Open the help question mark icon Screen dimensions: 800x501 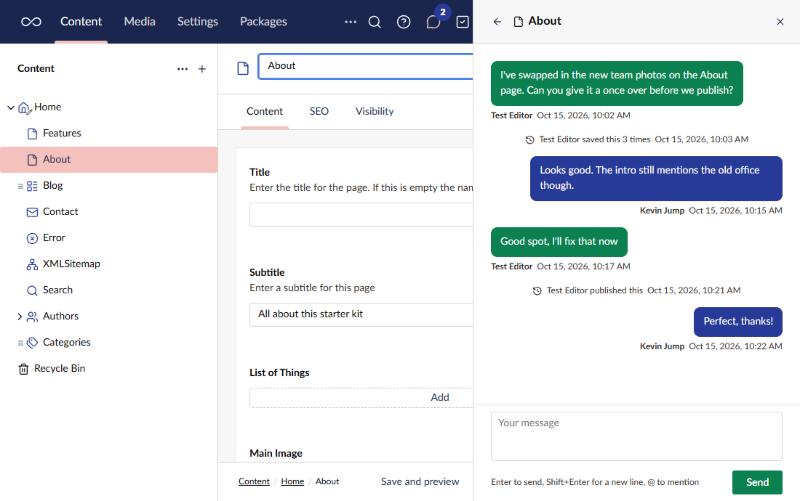click(x=404, y=21)
